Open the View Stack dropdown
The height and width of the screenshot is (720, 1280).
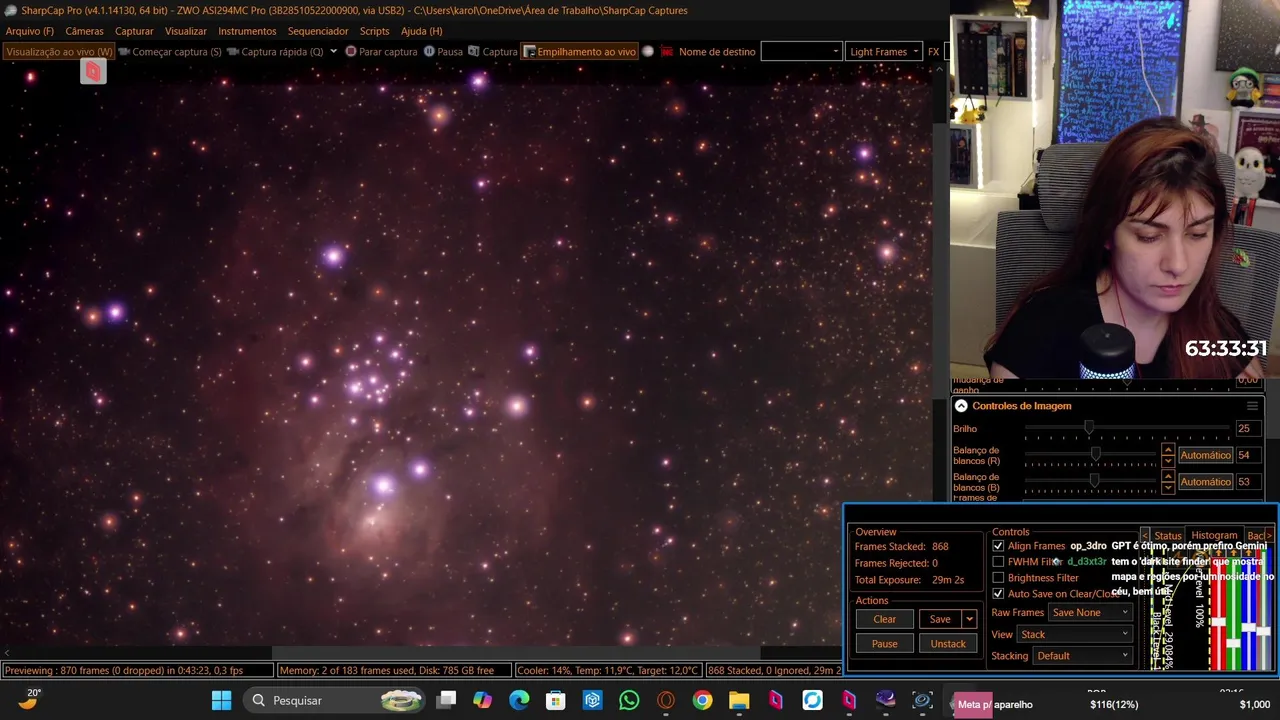pos(1074,634)
